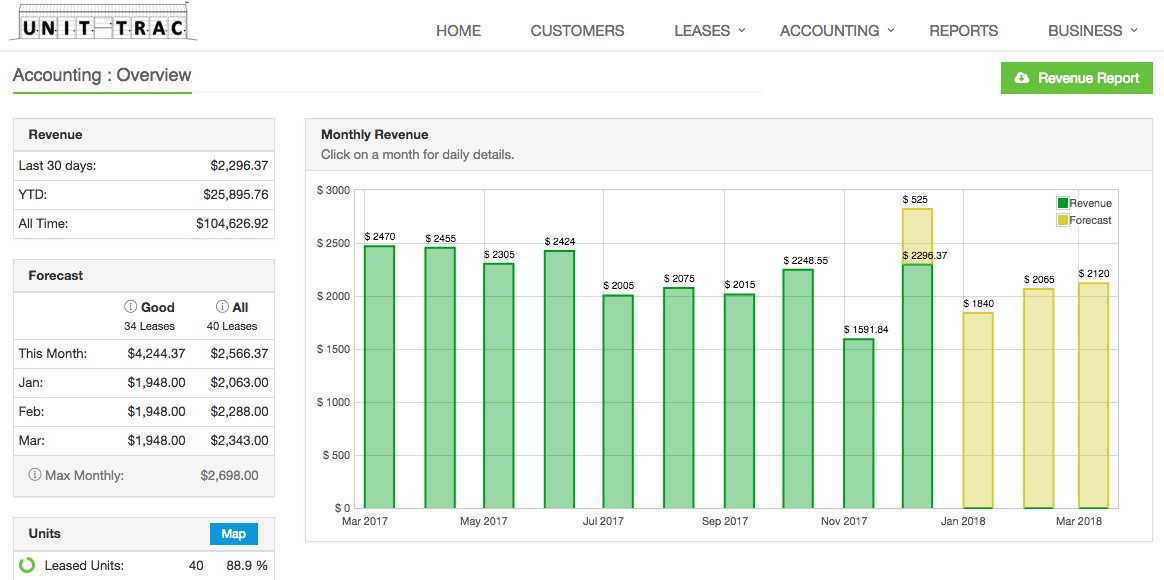Select the Sep 2017 bar labeled $ 2015

(x=739, y=401)
